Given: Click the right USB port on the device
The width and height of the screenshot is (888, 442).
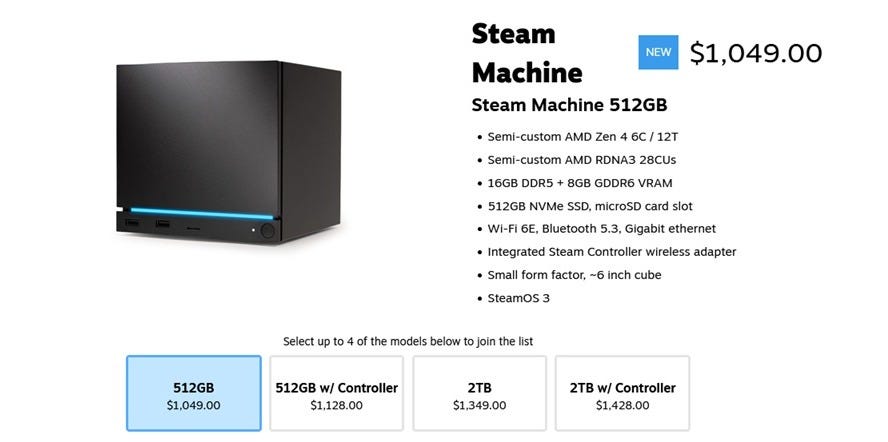Looking at the screenshot, I should pos(163,224).
